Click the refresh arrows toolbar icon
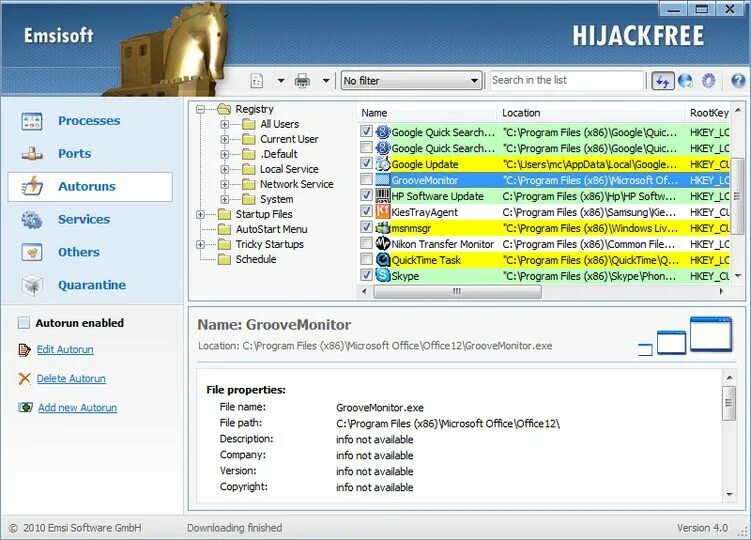 click(663, 80)
